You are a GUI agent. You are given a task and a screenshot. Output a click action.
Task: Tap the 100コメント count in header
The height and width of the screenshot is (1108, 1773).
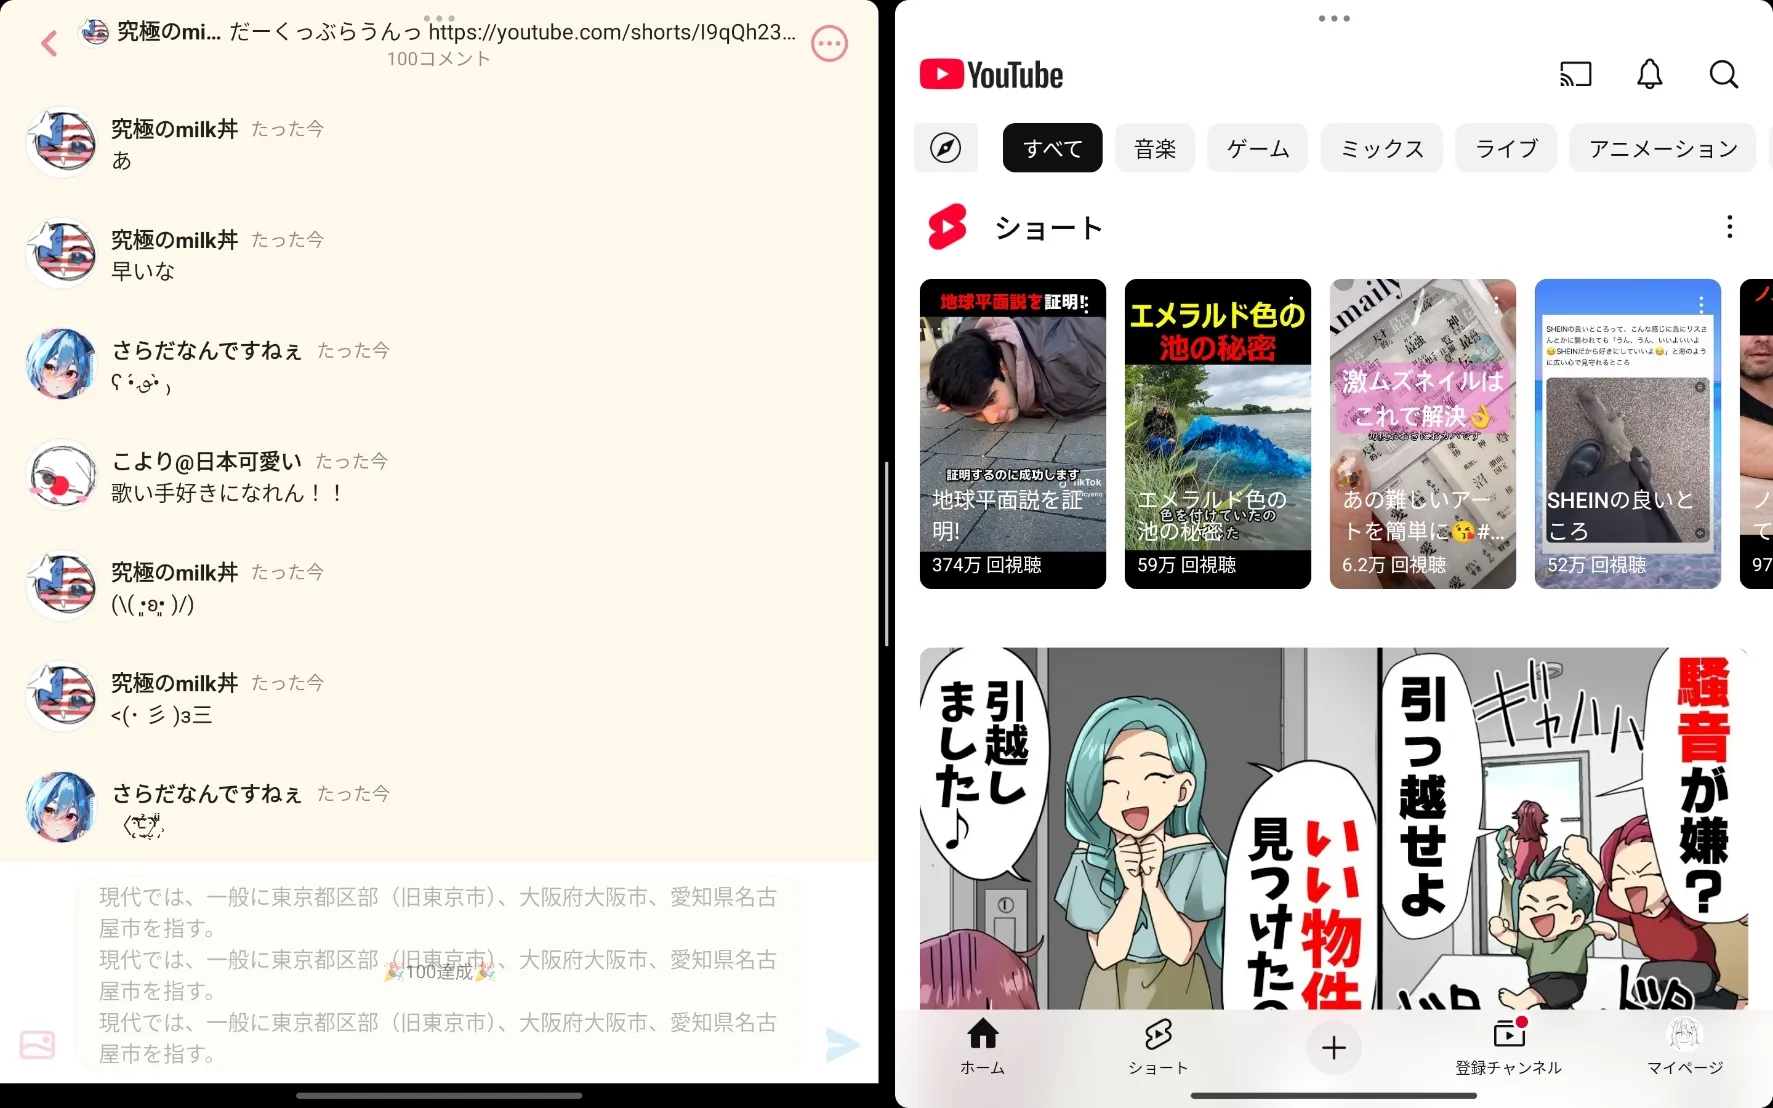click(439, 59)
